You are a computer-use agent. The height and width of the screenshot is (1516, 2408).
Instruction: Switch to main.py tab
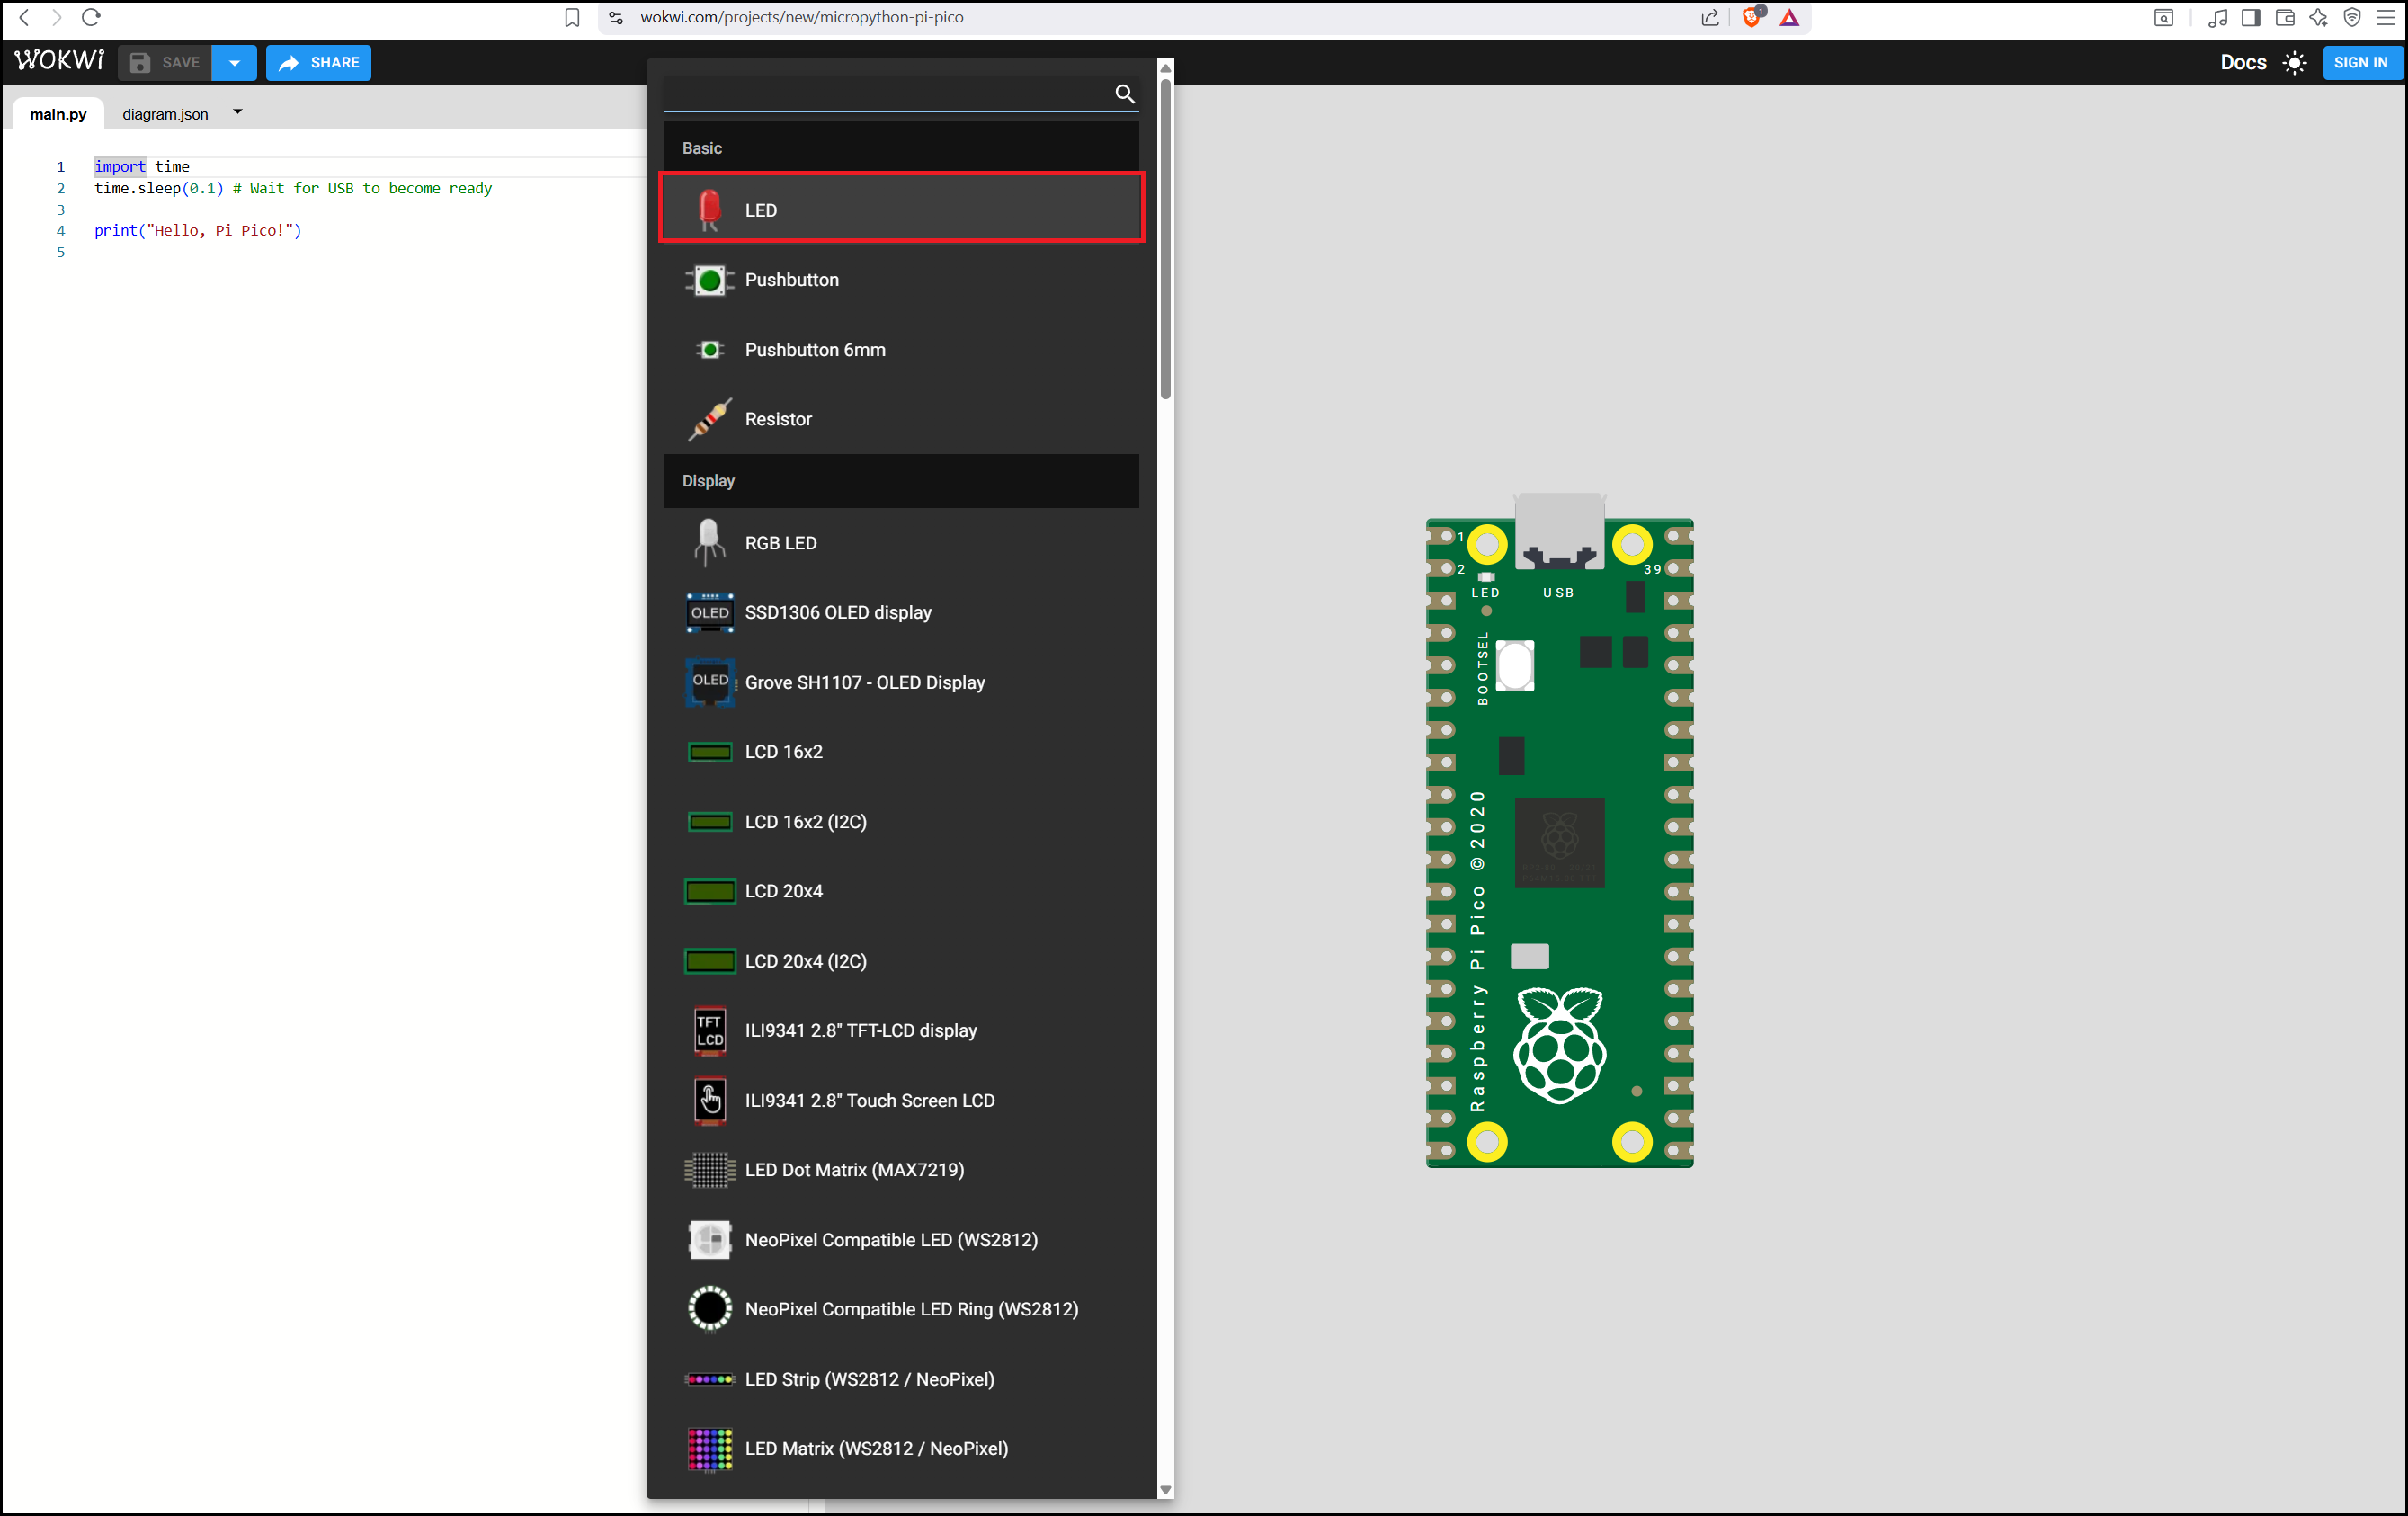coord(58,114)
